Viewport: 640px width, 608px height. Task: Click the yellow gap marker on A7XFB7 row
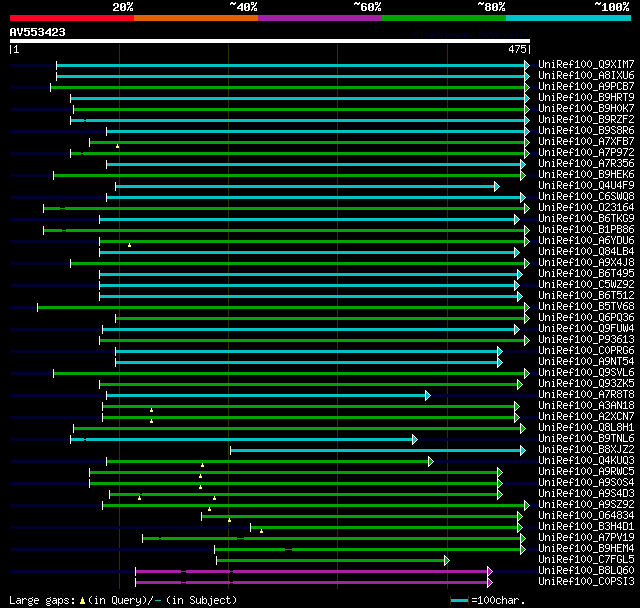click(117, 146)
